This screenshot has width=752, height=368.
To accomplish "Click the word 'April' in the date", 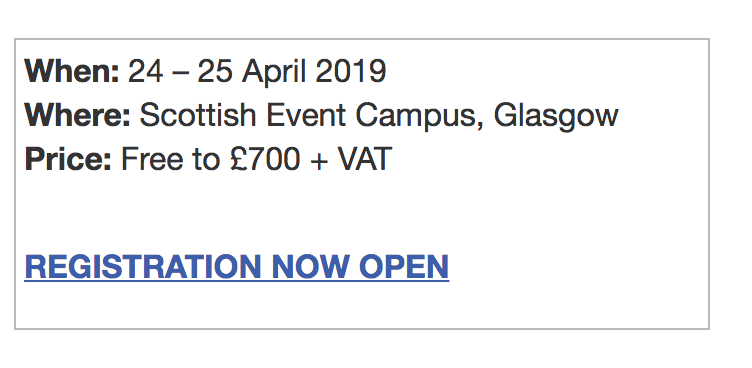I will pyautogui.click(x=273, y=72).
